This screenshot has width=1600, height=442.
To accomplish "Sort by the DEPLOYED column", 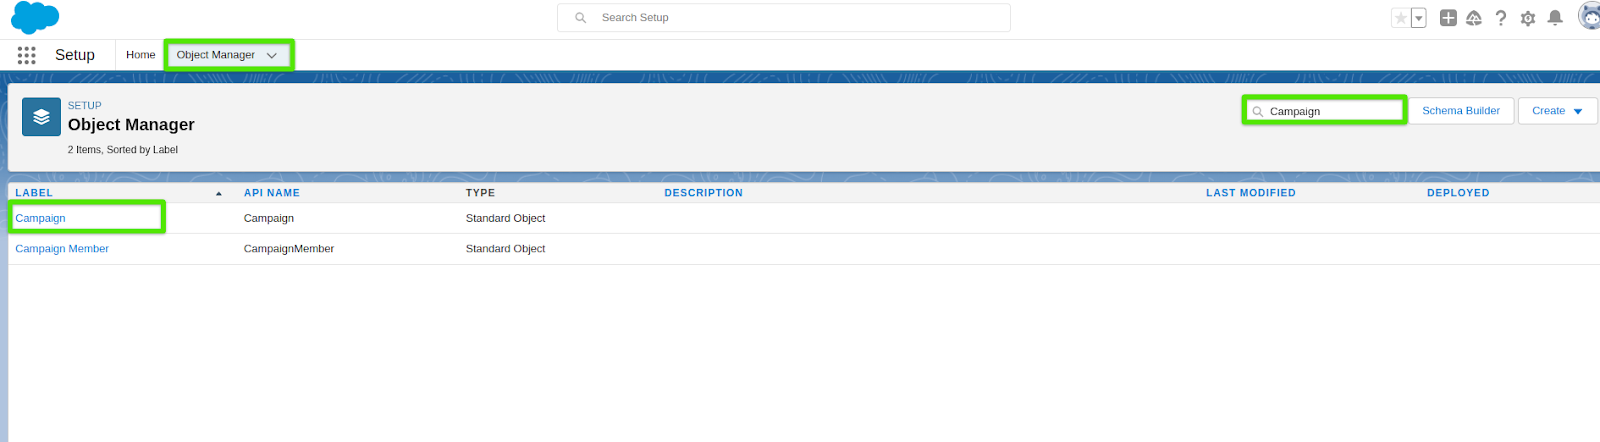I will 1458,193.
